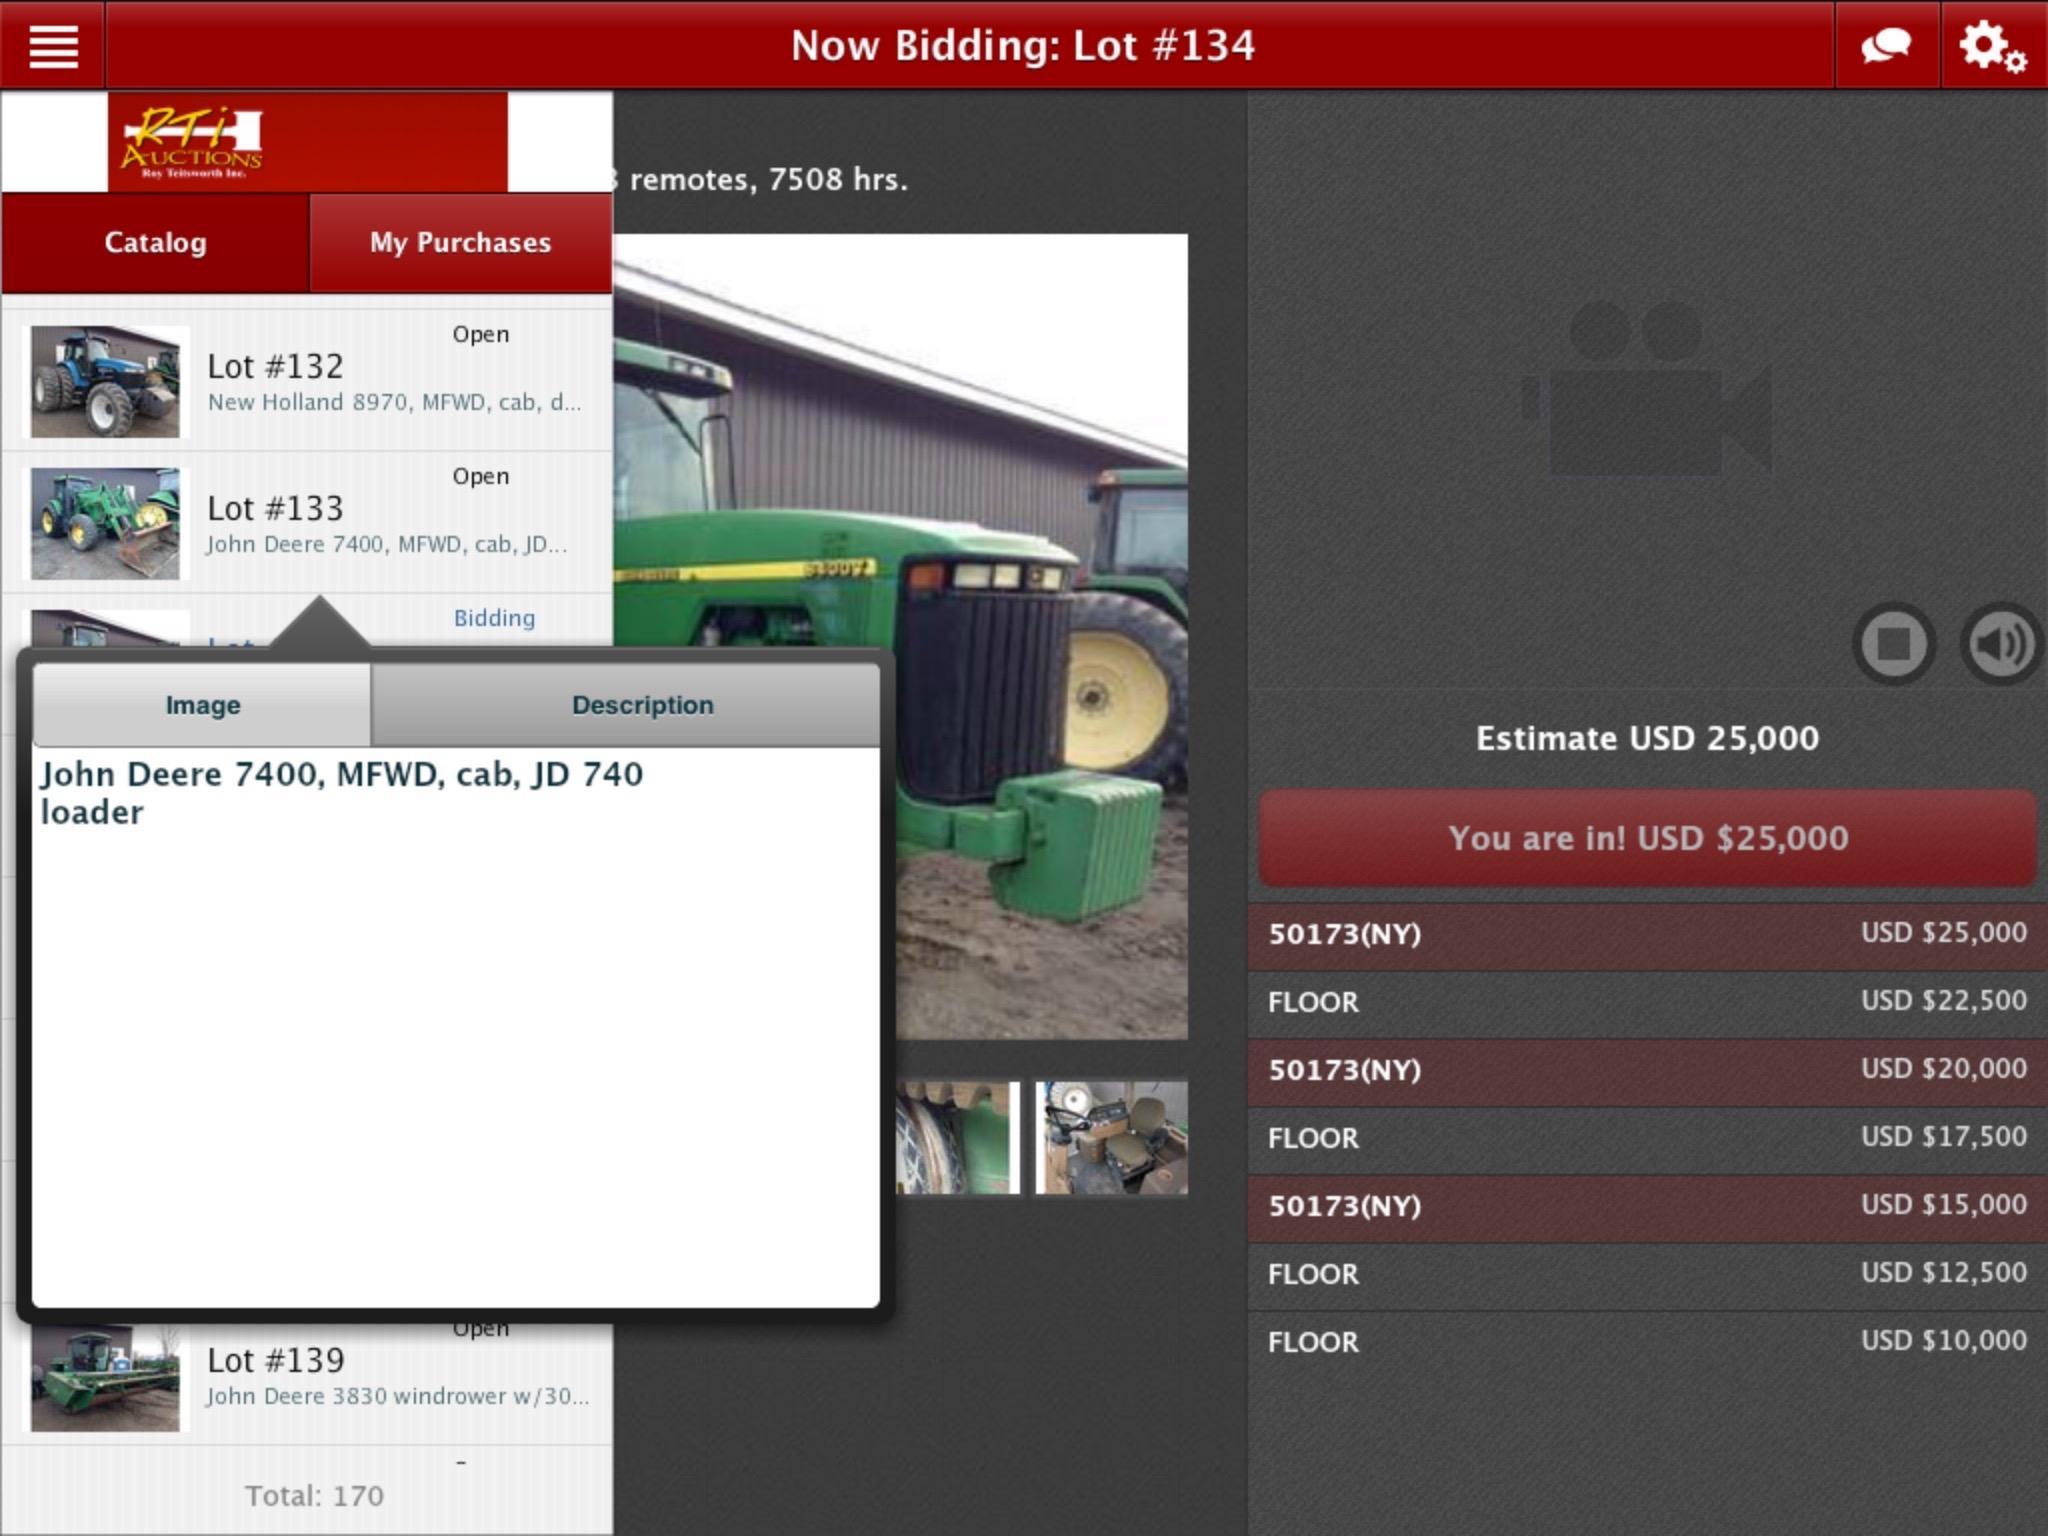The image size is (2048, 1536).
Task: Select Lot #132 title text
Action: tap(275, 366)
